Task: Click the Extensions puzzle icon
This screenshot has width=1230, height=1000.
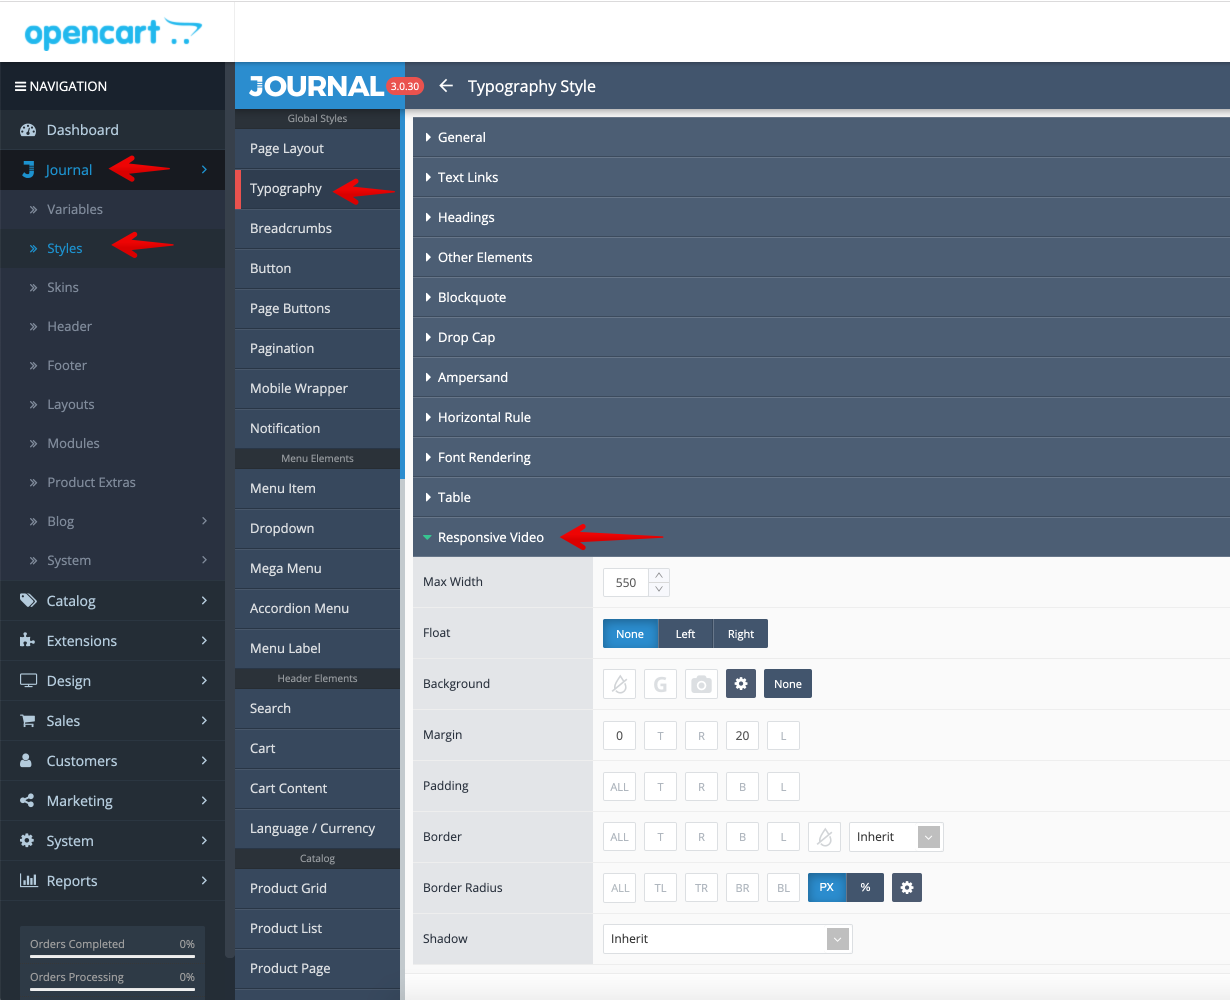Action: coord(28,641)
